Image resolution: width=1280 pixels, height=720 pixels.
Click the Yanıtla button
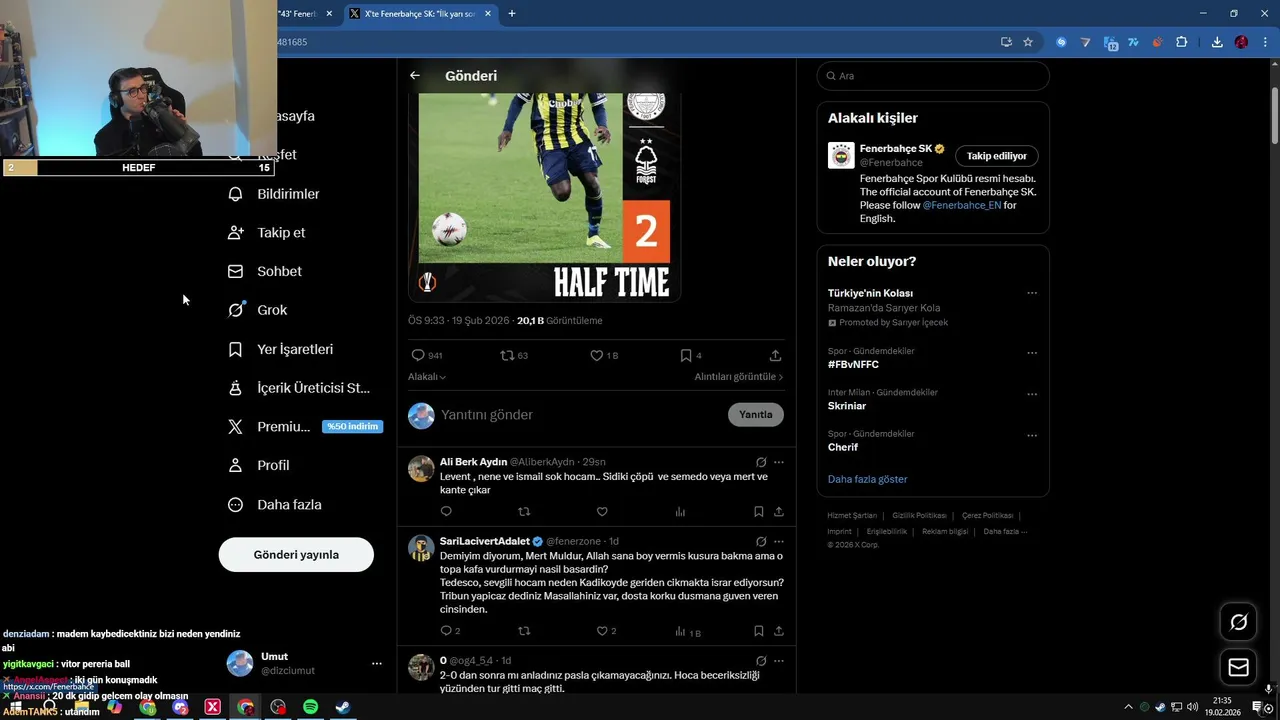(756, 415)
